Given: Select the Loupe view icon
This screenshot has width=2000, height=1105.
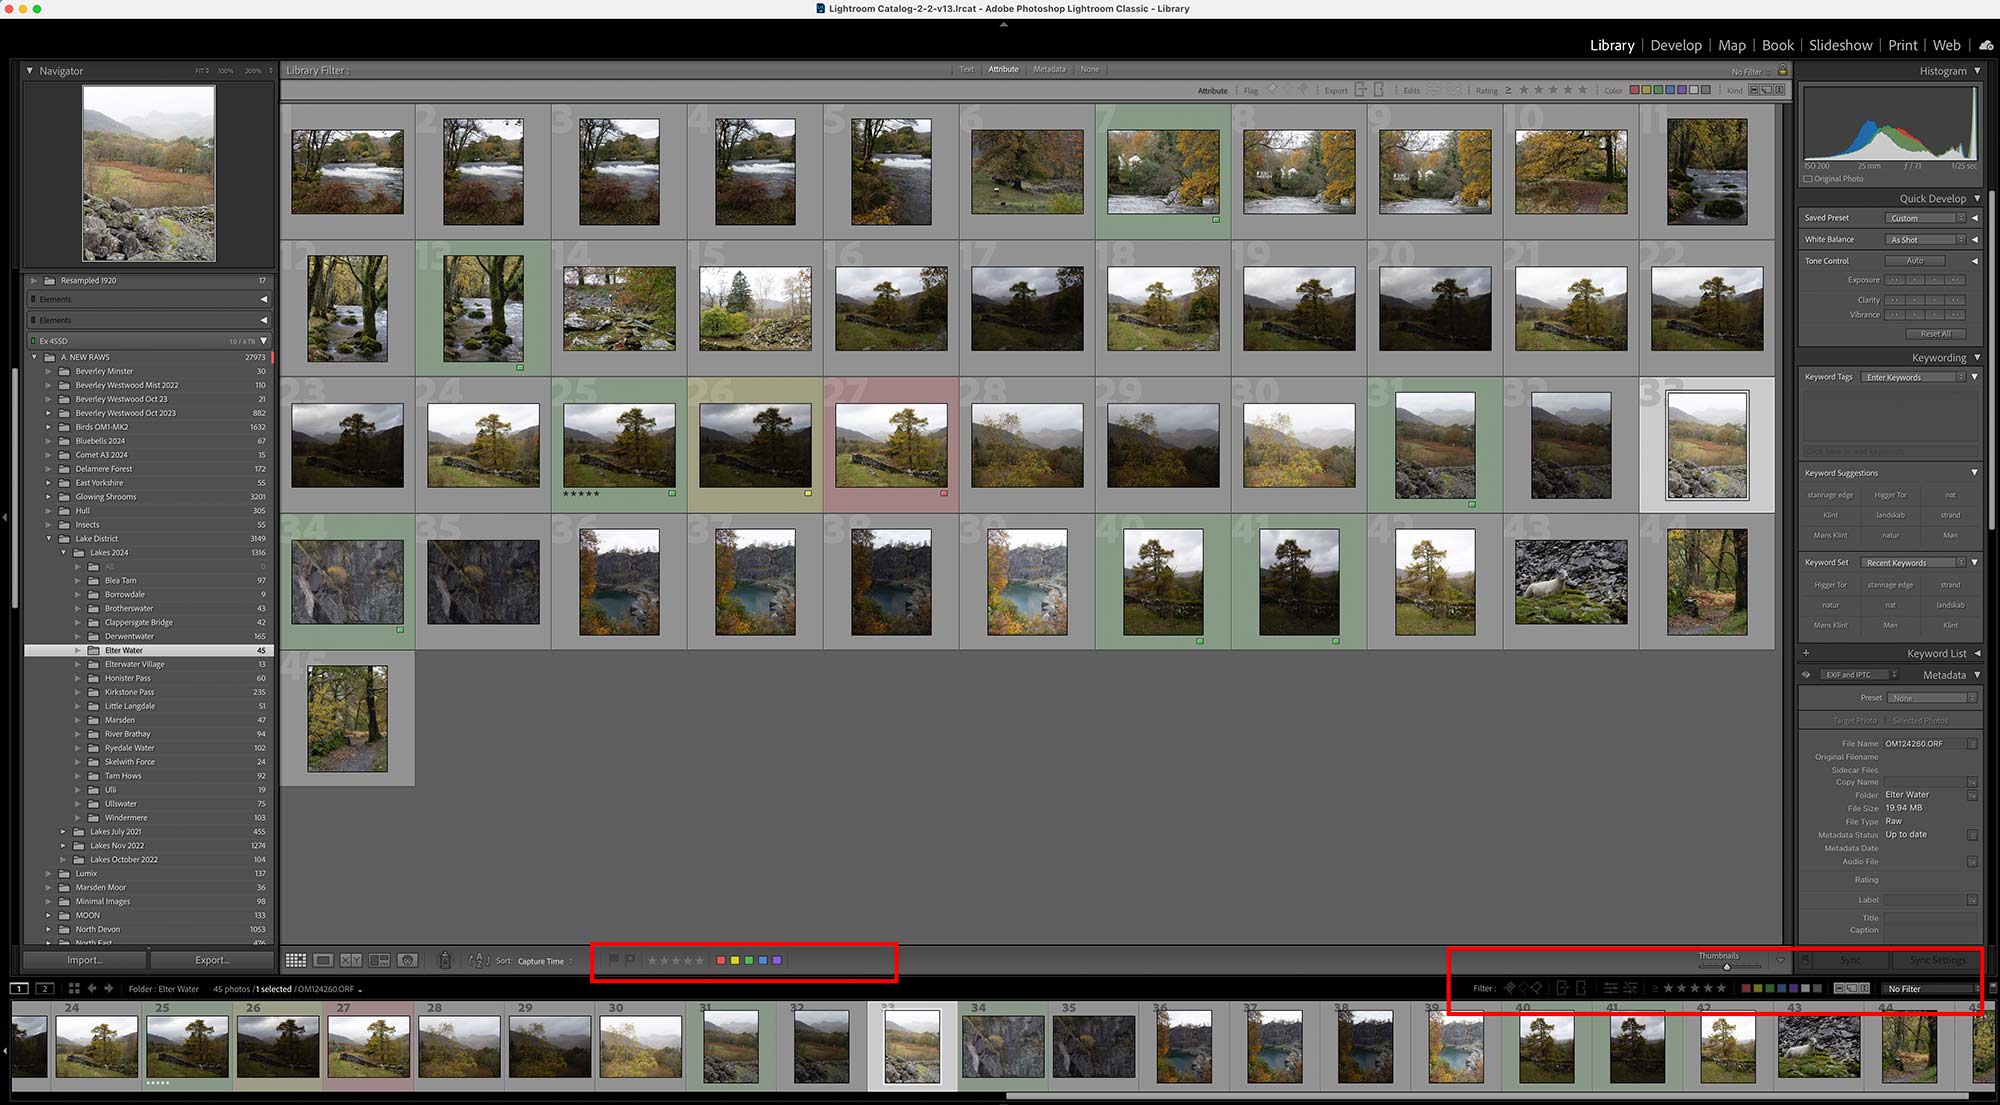Looking at the screenshot, I should (x=324, y=960).
